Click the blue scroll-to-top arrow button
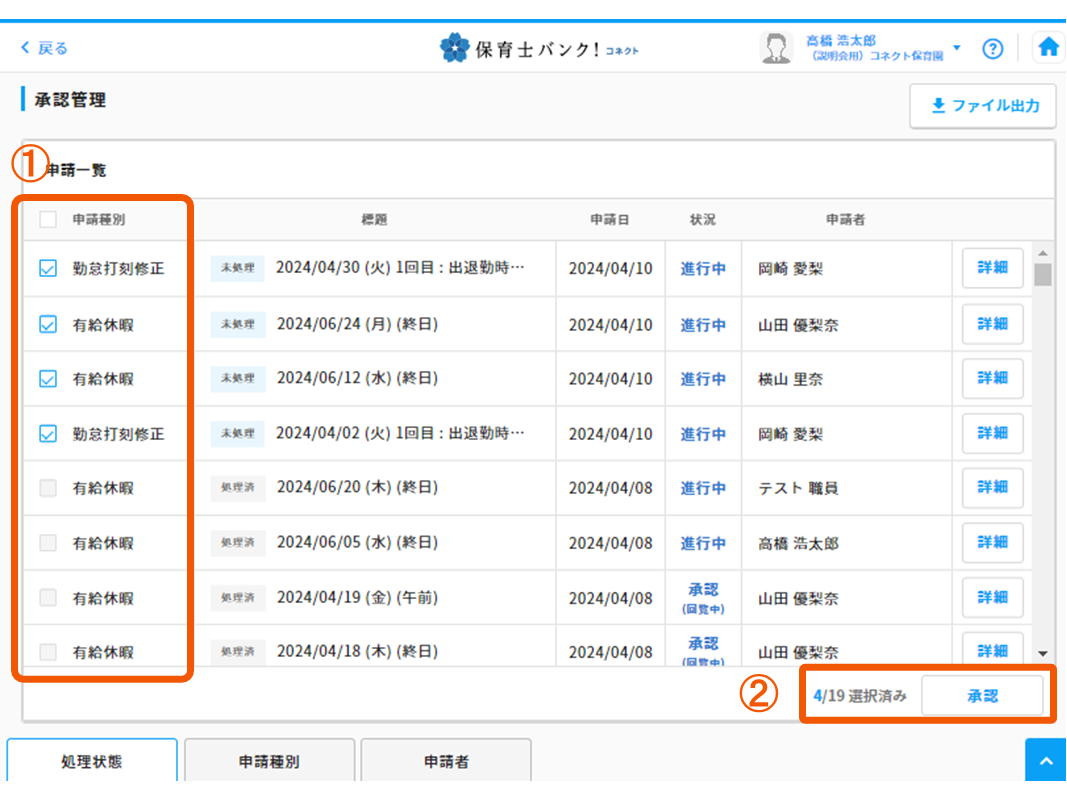 click(x=1046, y=761)
